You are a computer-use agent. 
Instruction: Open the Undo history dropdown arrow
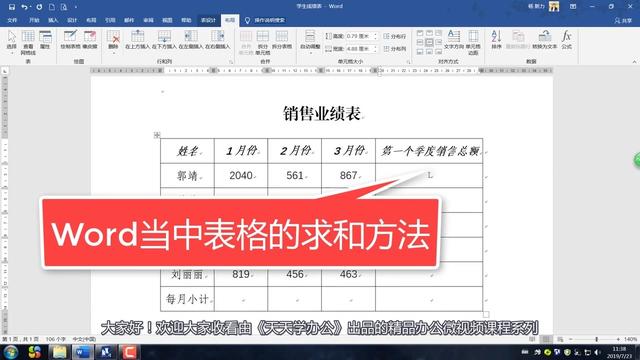point(31,7)
